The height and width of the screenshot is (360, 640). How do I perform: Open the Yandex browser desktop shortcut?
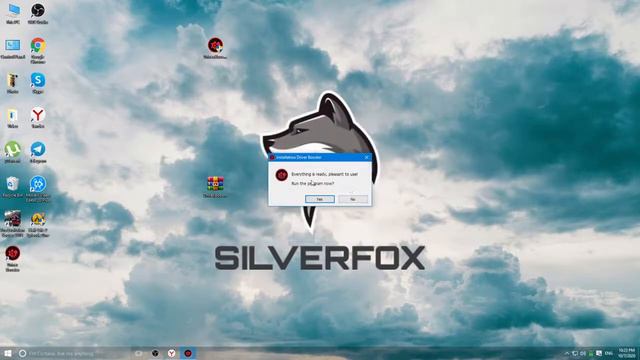coord(38,118)
